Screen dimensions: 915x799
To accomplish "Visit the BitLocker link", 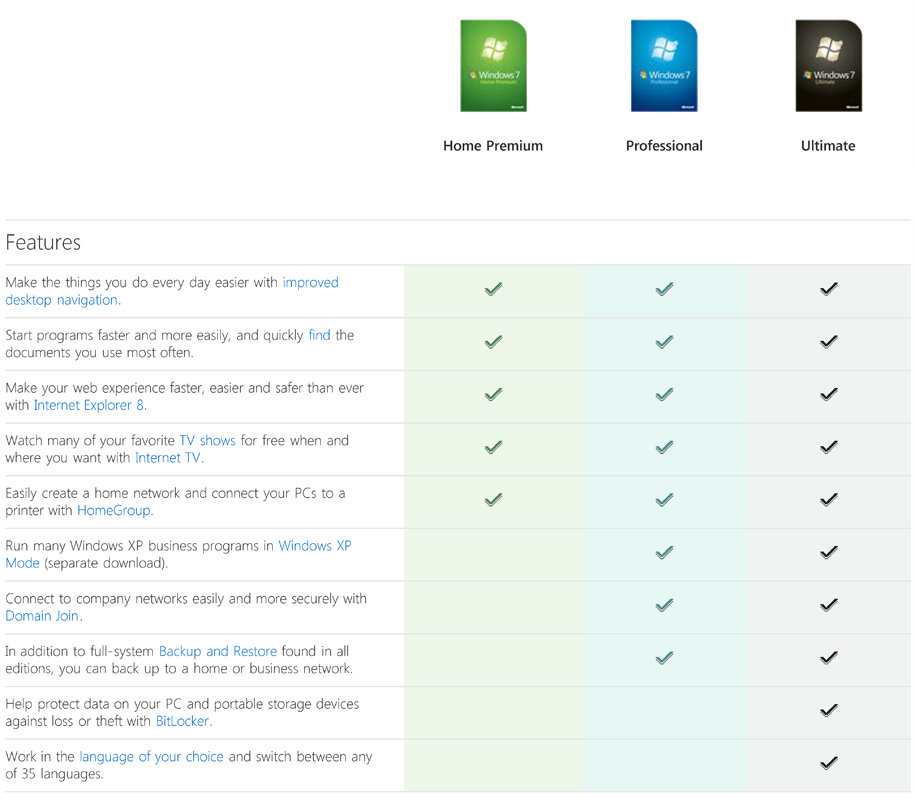I will point(183,721).
